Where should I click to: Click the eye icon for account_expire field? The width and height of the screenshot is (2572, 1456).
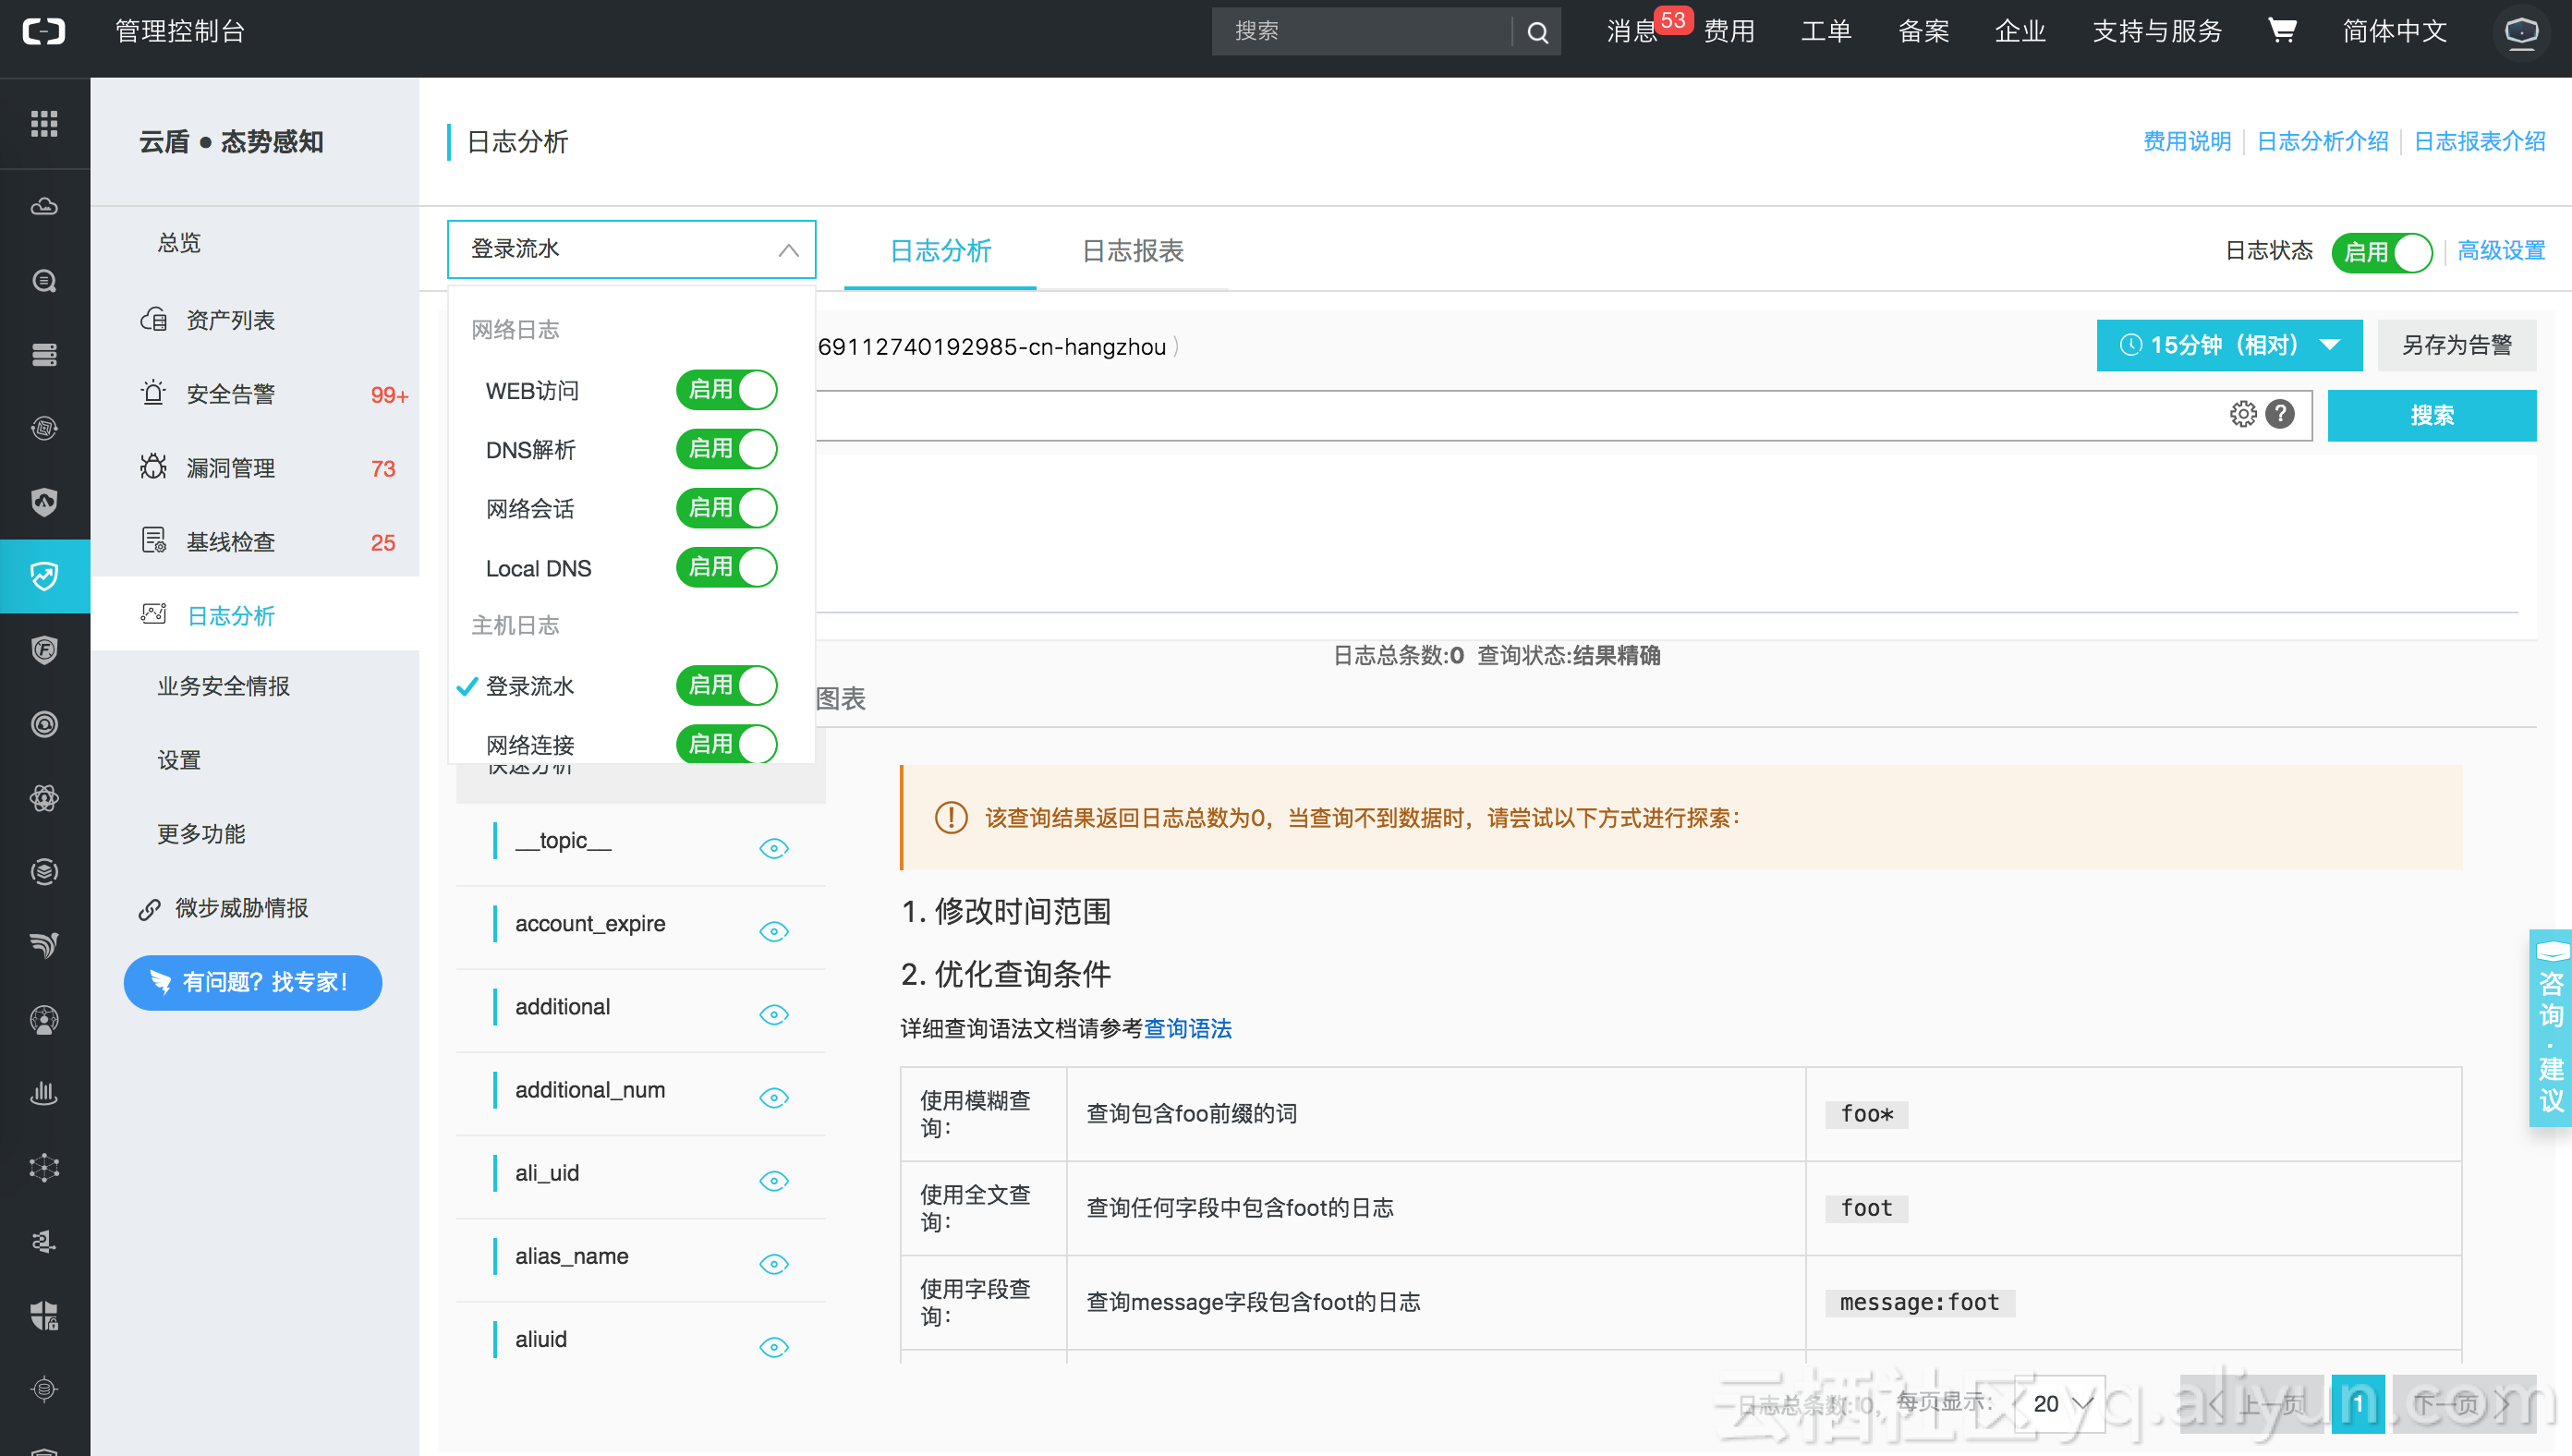pos(773,931)
